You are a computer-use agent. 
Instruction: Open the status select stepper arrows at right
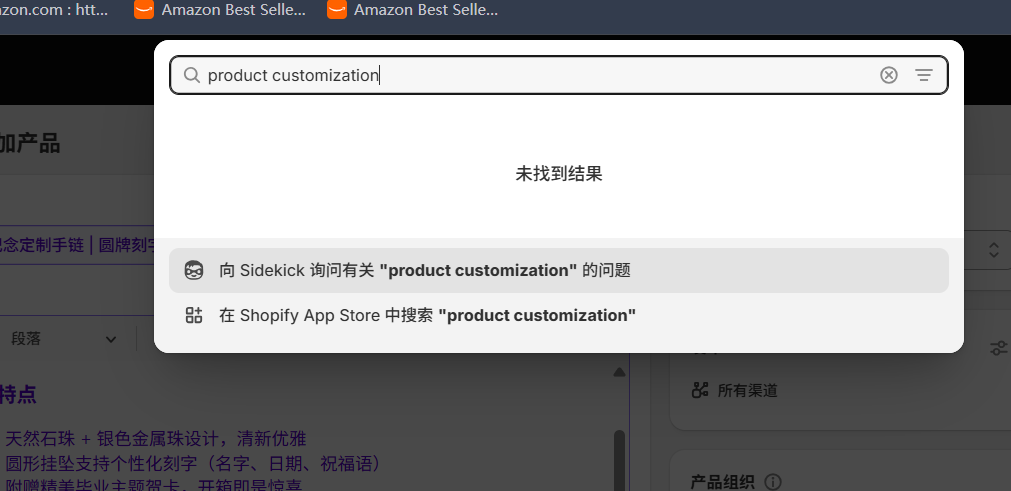(994, 250)
